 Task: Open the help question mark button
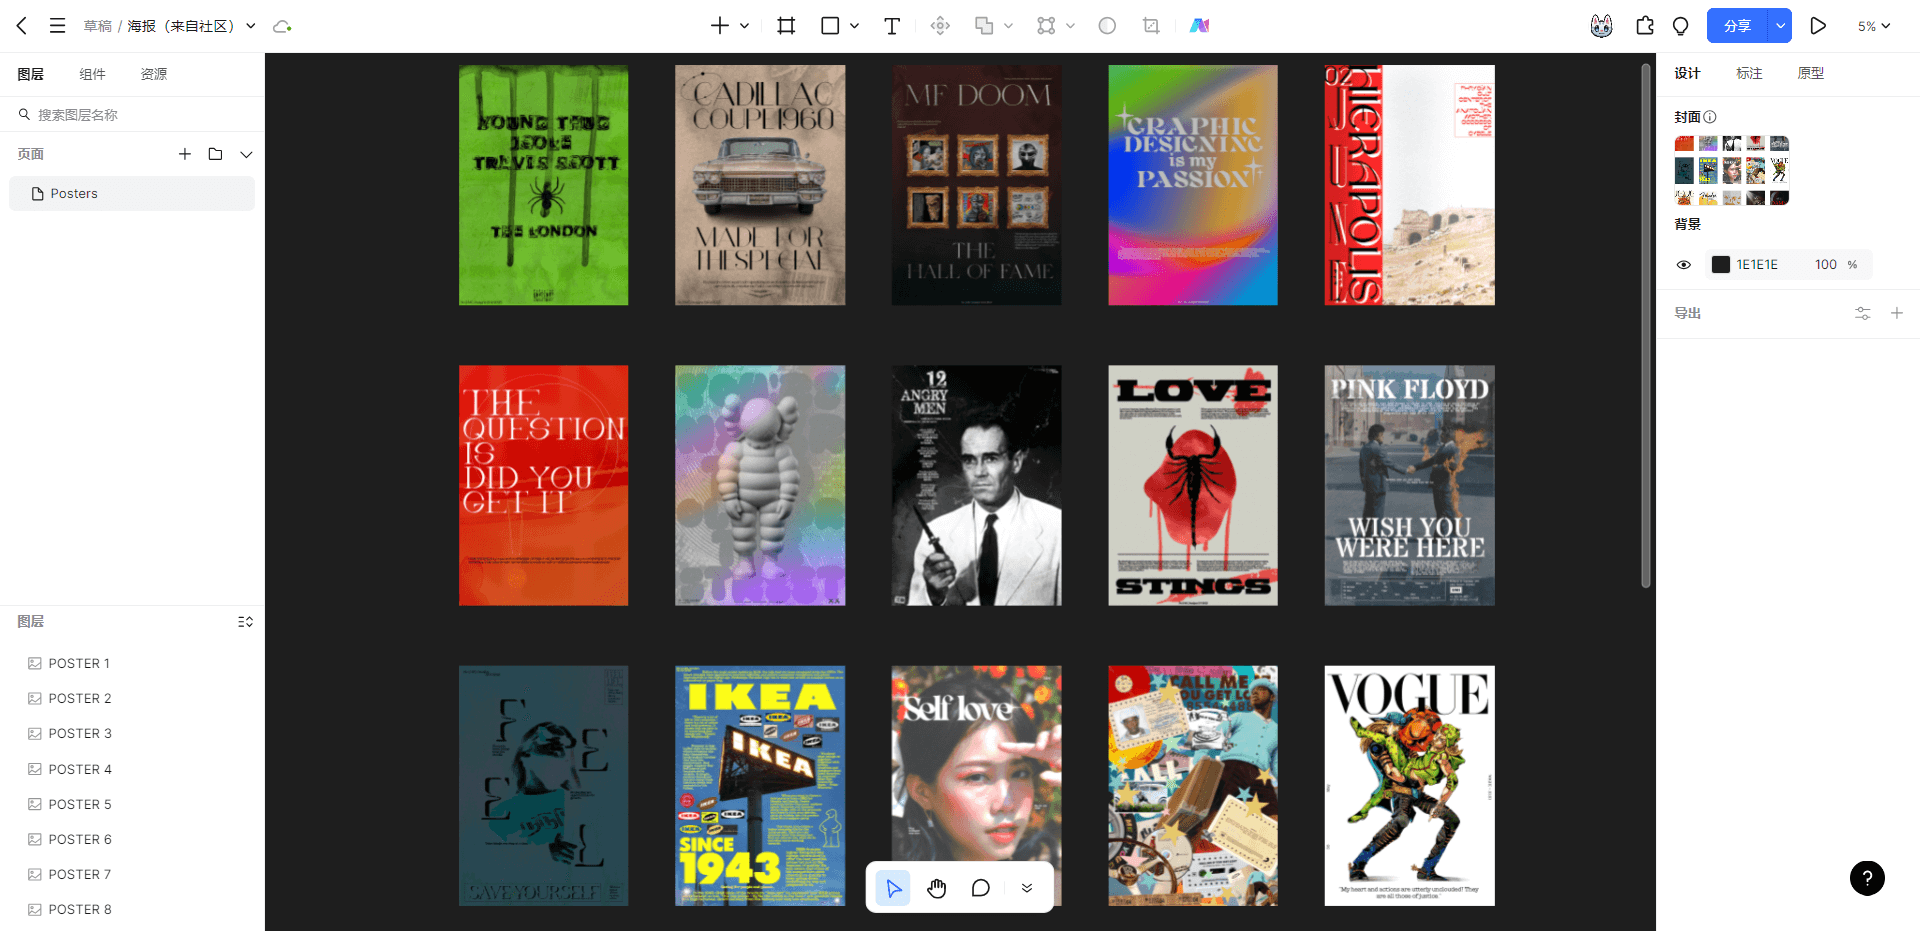pyautogui.click(x=1867, y=878)
